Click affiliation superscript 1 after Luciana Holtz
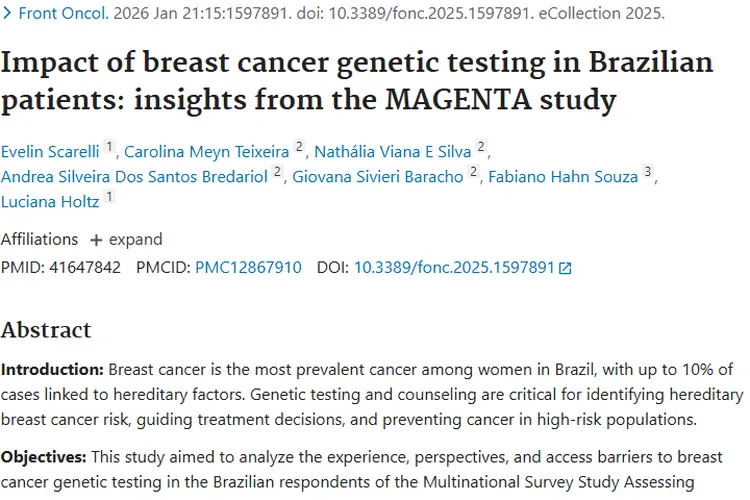Image resolution: width=750 pixels, height=500 pixels. 109,198
